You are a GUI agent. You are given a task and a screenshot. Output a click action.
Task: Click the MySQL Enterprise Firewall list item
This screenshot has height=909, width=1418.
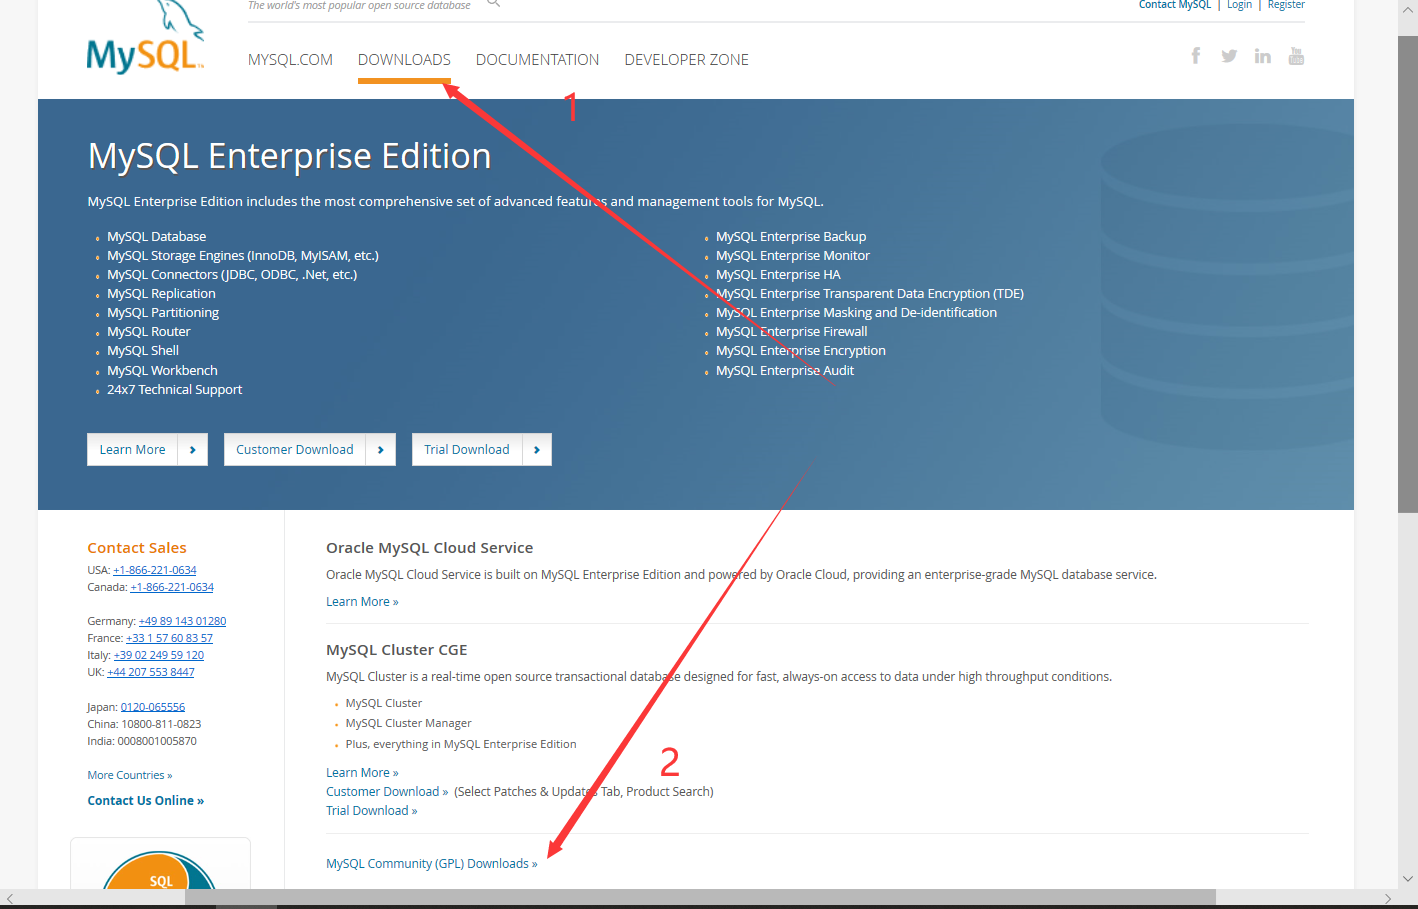792,332
